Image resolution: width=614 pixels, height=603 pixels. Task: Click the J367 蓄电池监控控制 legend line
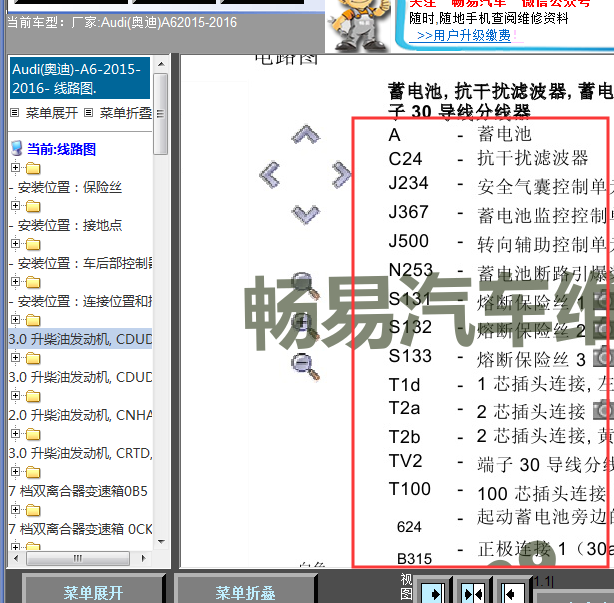[500, 213]
